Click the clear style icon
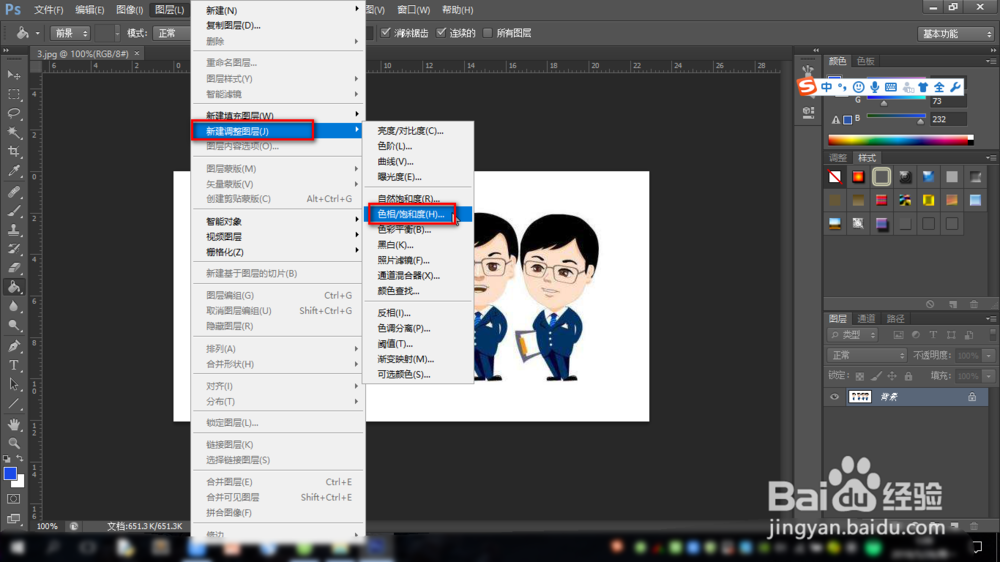 coord(930,304)
